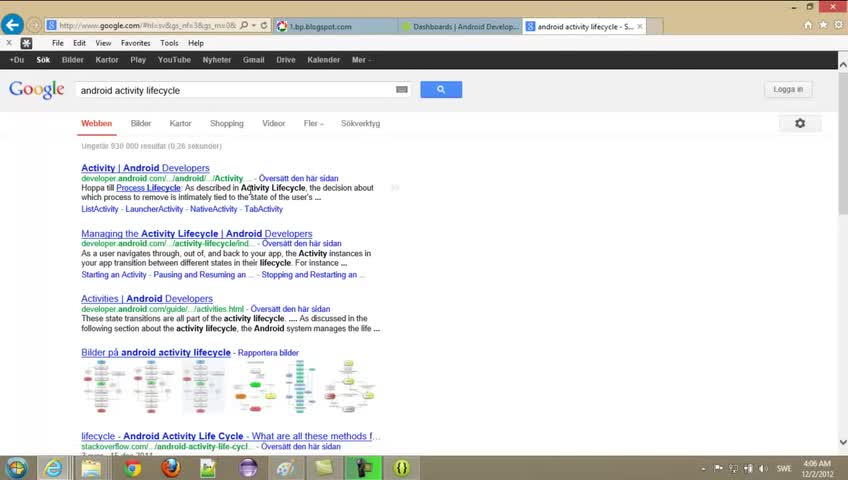Open the search settings gear
Screen dimensions: 848x480
[800, 123]
